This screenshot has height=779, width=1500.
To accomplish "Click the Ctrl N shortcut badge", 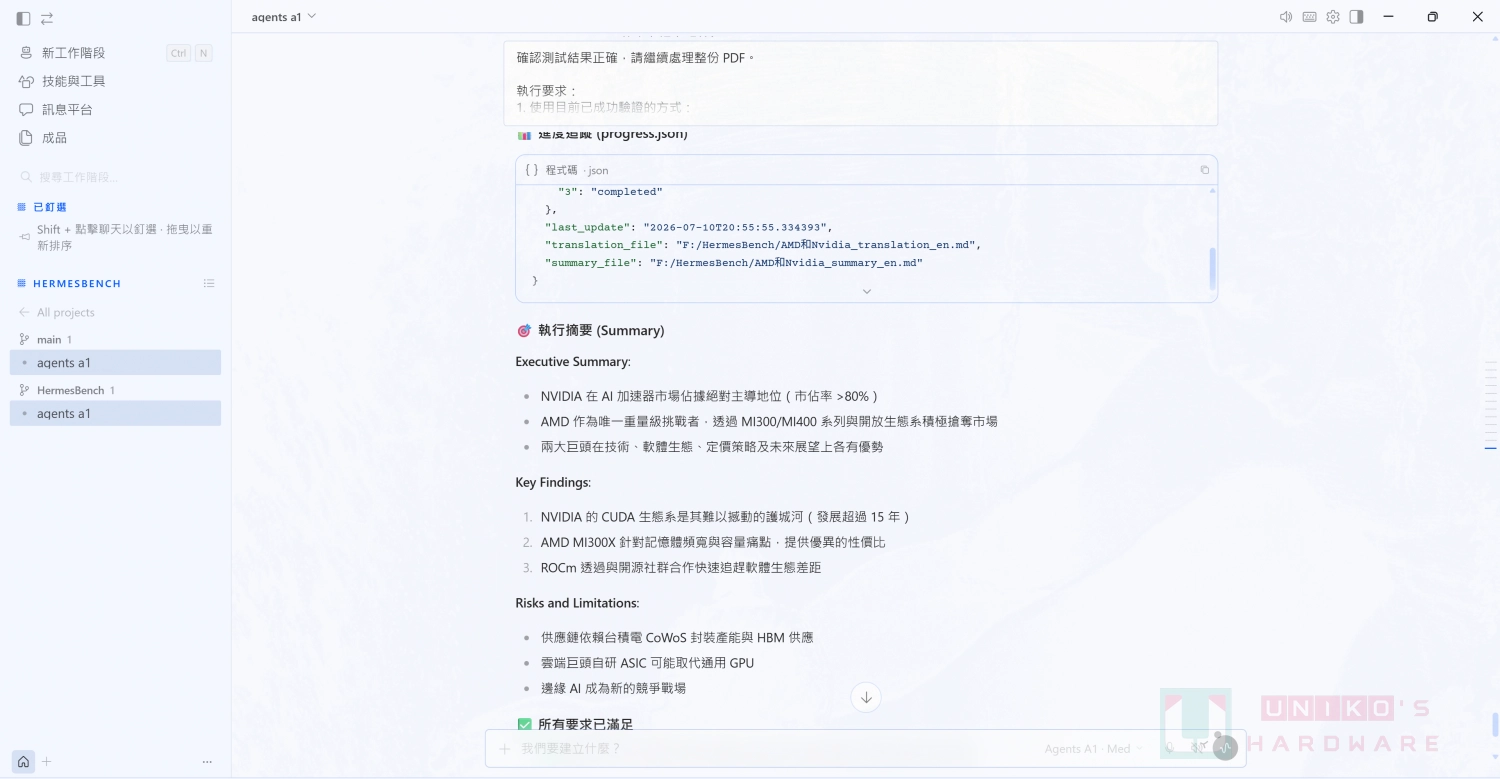I will [190, 53].
